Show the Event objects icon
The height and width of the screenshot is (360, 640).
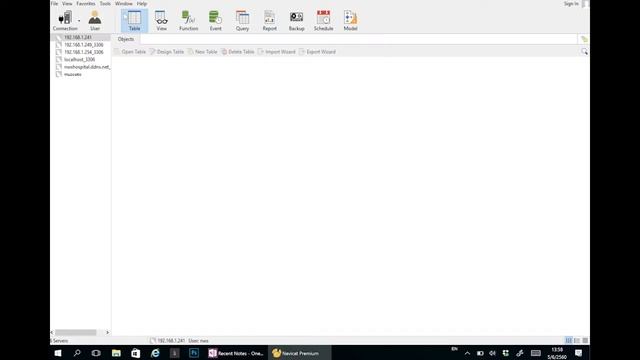[216, 21]
